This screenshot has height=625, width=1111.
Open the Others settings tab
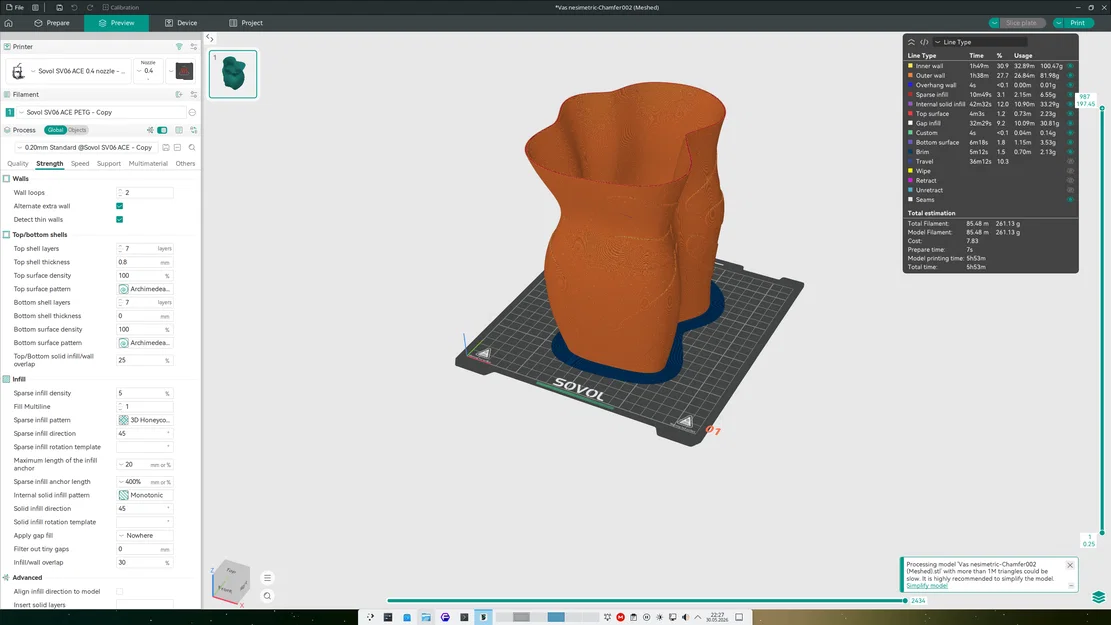pos(185,164)
